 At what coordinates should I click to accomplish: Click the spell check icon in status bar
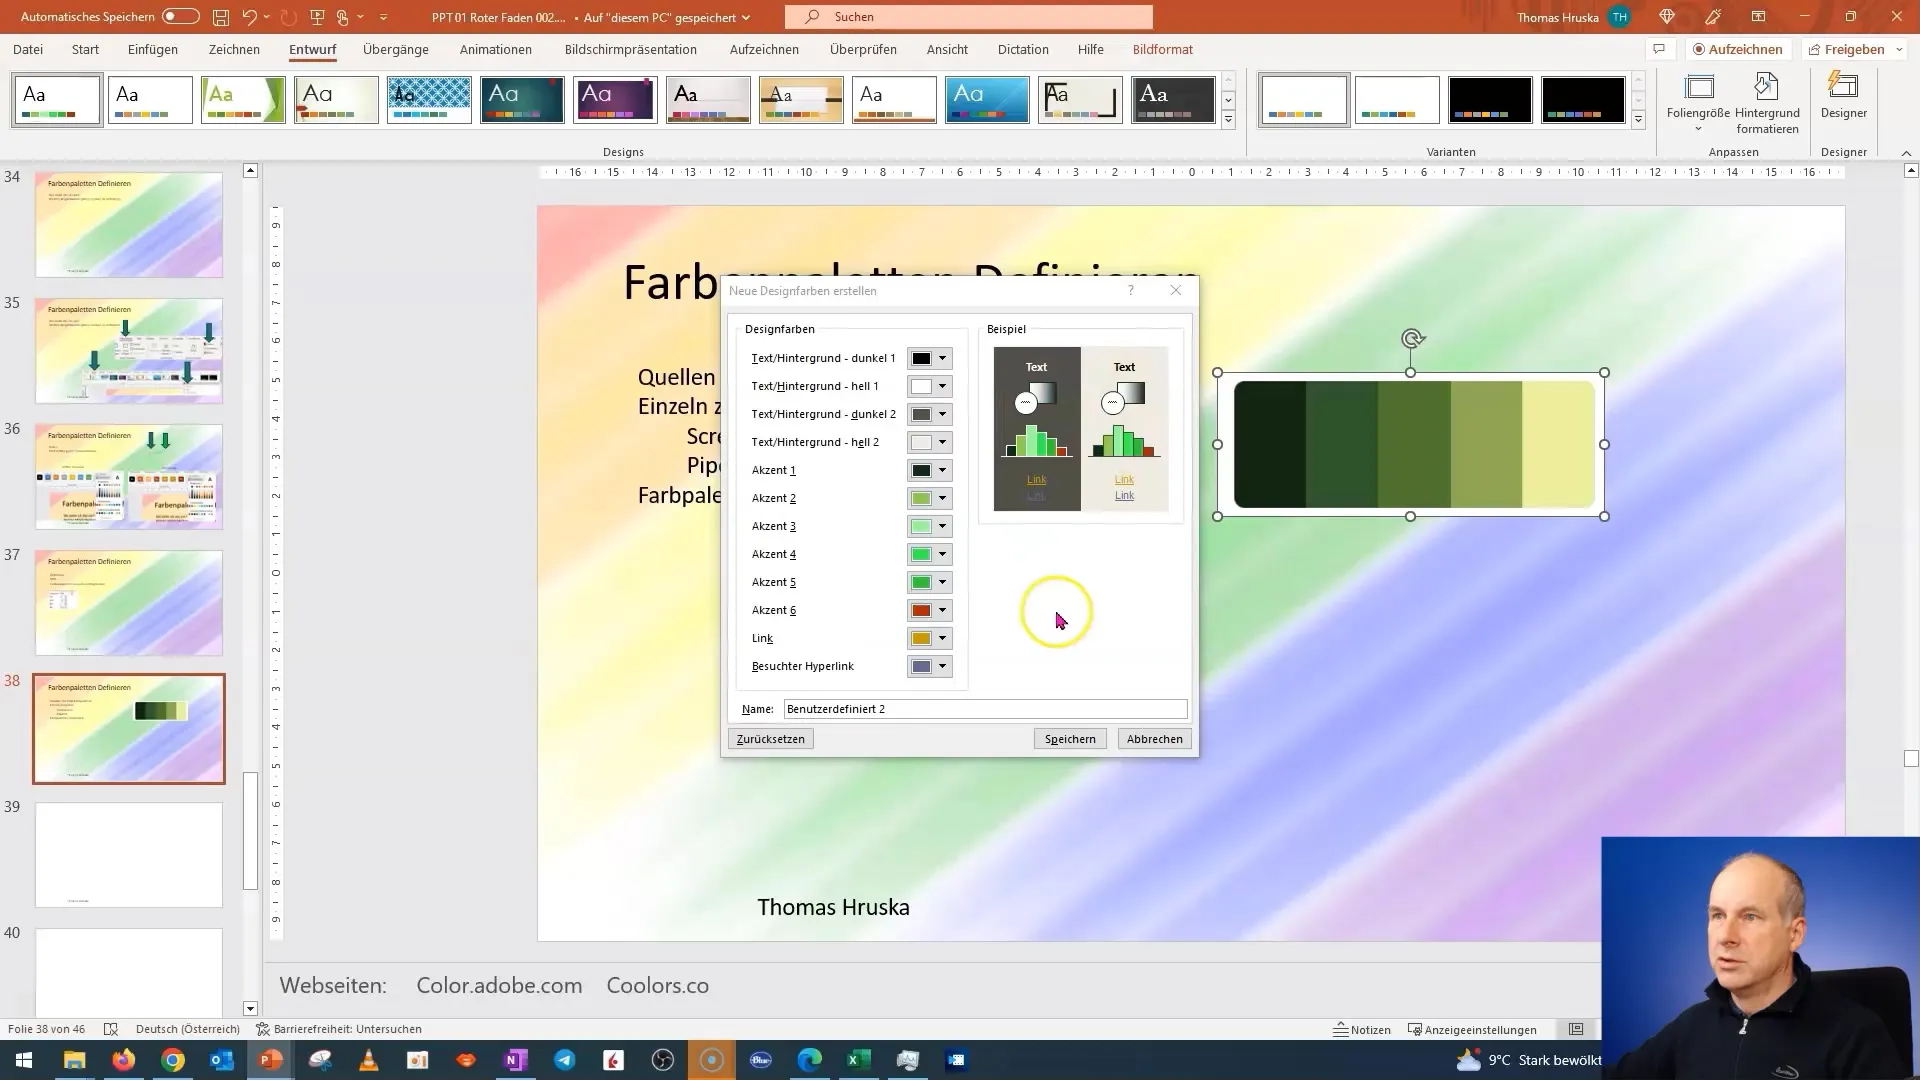tap(111, 1029)
